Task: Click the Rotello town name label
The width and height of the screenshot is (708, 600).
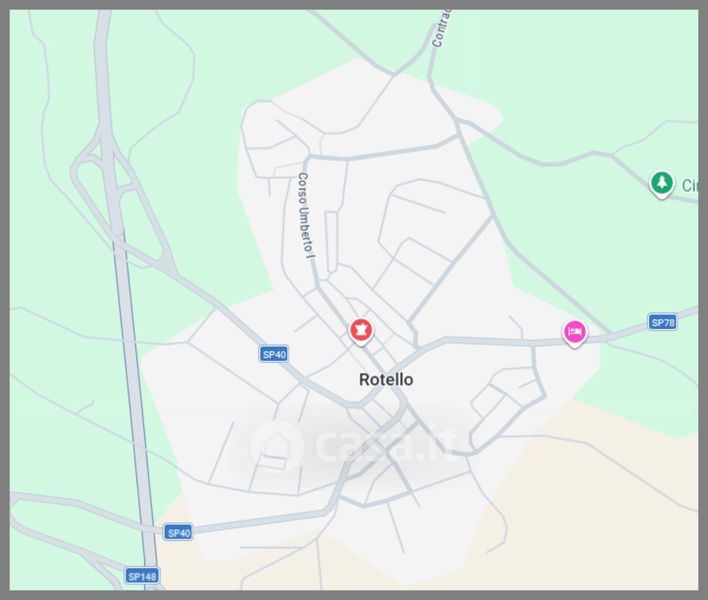Action: pos(386,380)
